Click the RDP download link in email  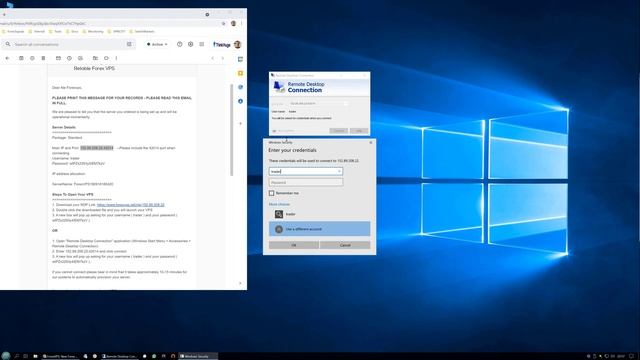131,205
